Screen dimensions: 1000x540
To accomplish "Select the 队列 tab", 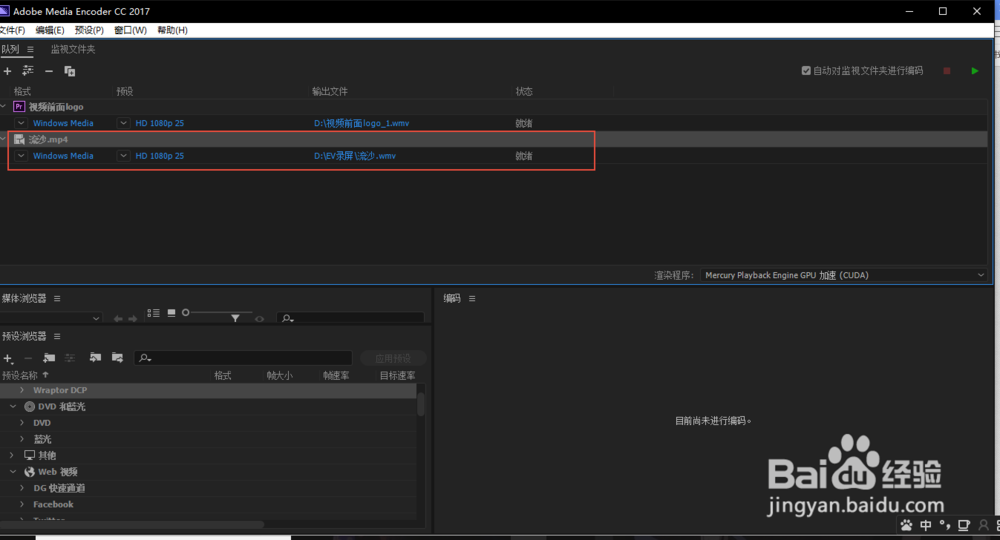I will [10, 49].
